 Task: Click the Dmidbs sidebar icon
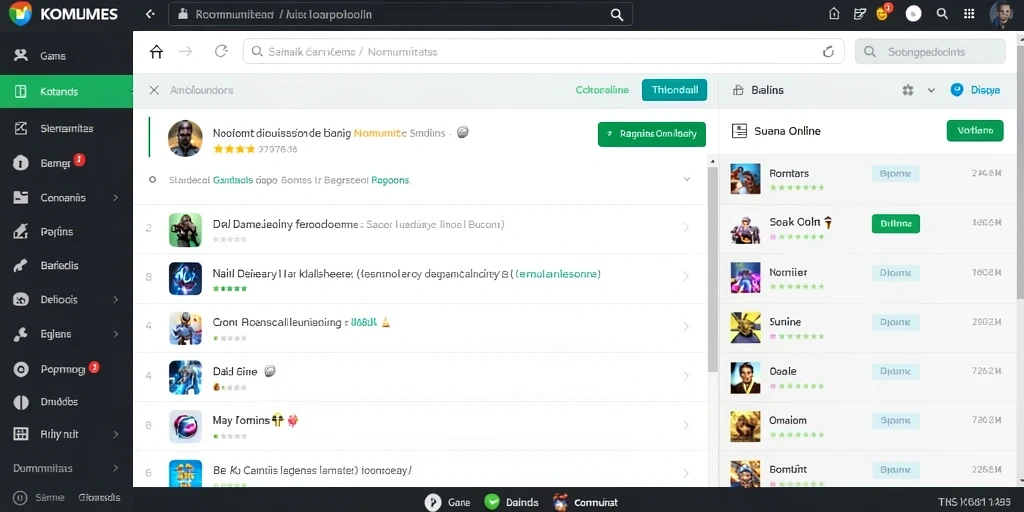point(21,402)
